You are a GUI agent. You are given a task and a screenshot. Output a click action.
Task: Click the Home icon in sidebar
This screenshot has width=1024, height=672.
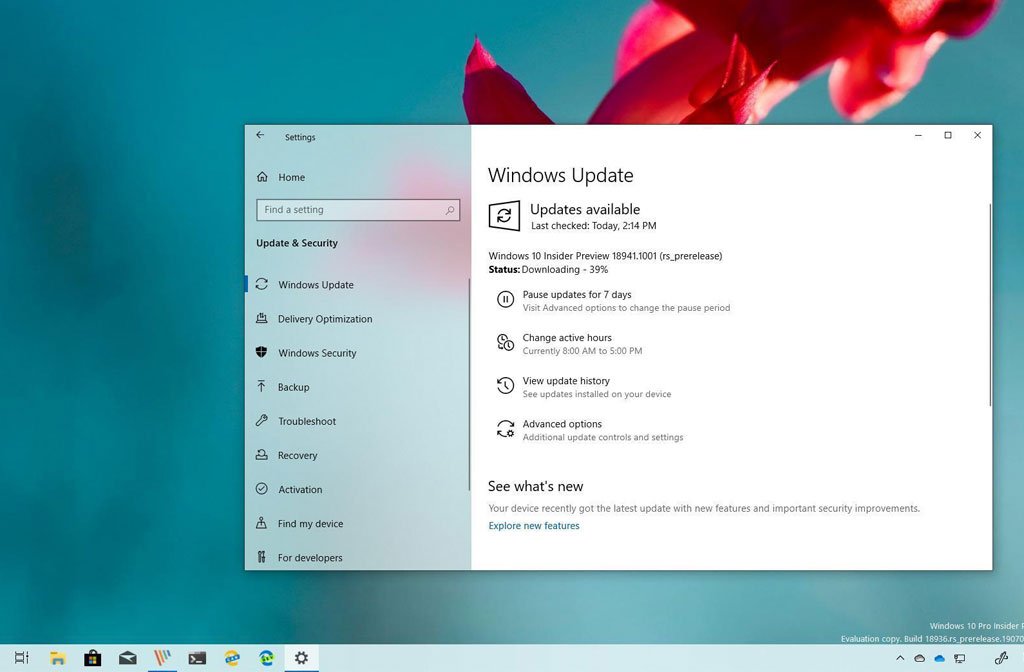[262, 177]
